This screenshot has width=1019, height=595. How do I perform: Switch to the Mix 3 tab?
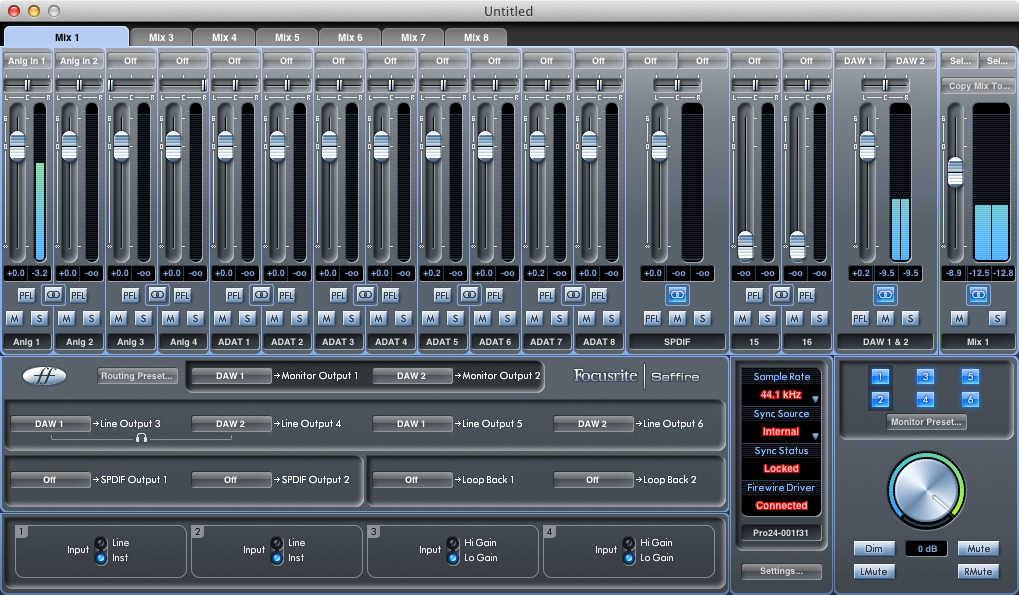(161, 38)
